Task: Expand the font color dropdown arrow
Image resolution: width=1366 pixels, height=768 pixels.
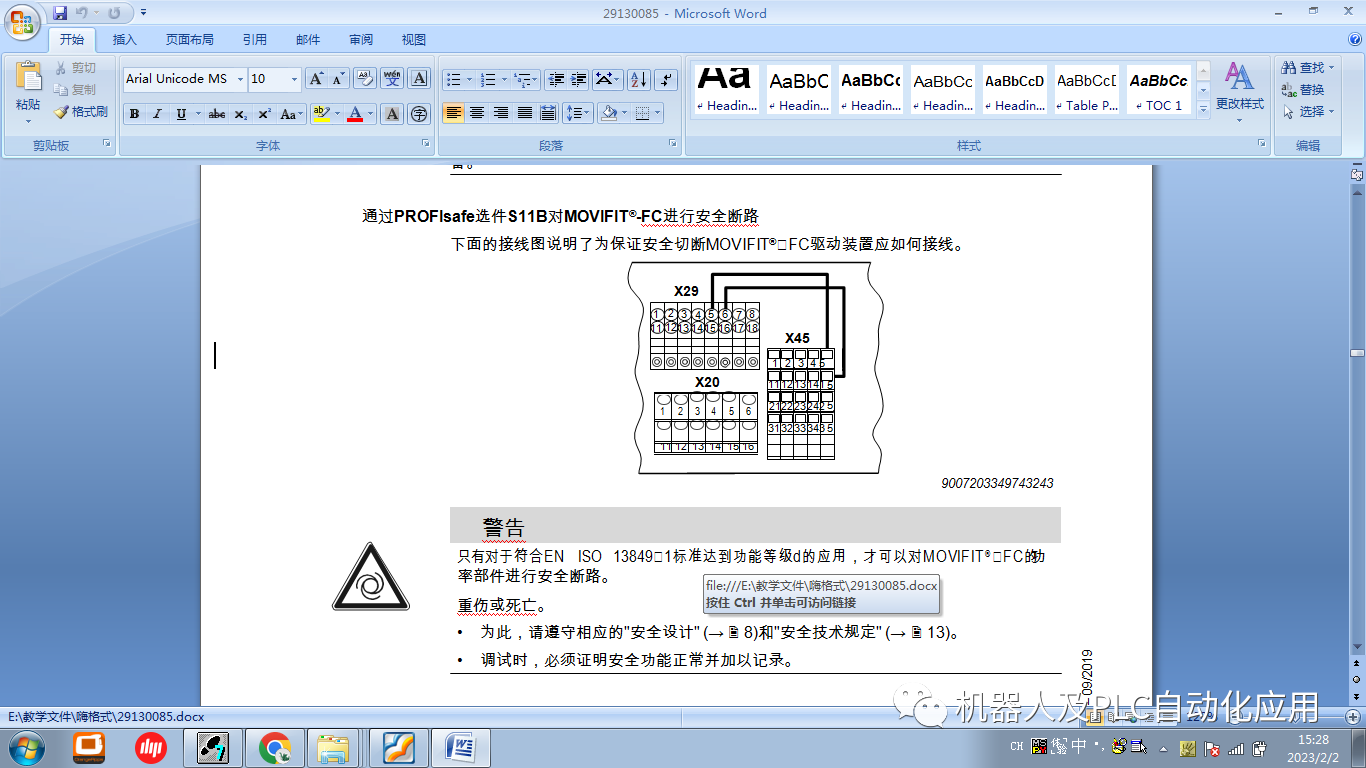Action: coord(369,114)
